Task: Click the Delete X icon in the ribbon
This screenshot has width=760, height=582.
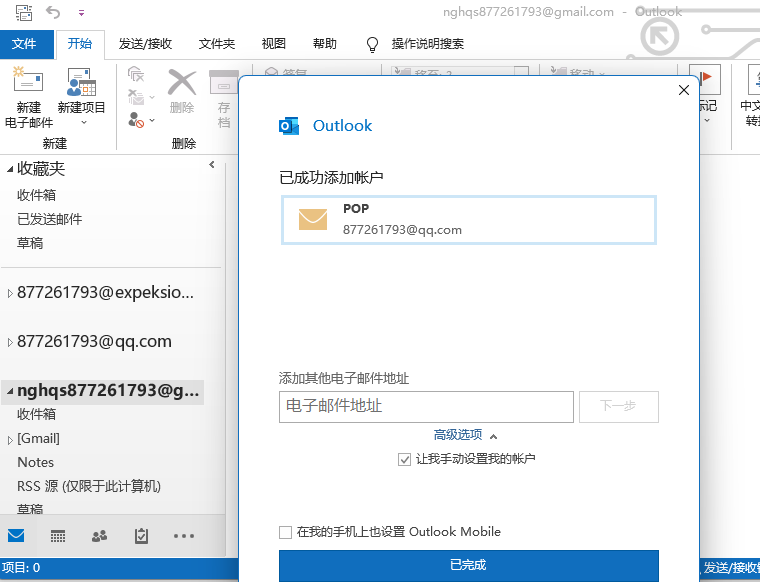Action: [x=182, y=82]
